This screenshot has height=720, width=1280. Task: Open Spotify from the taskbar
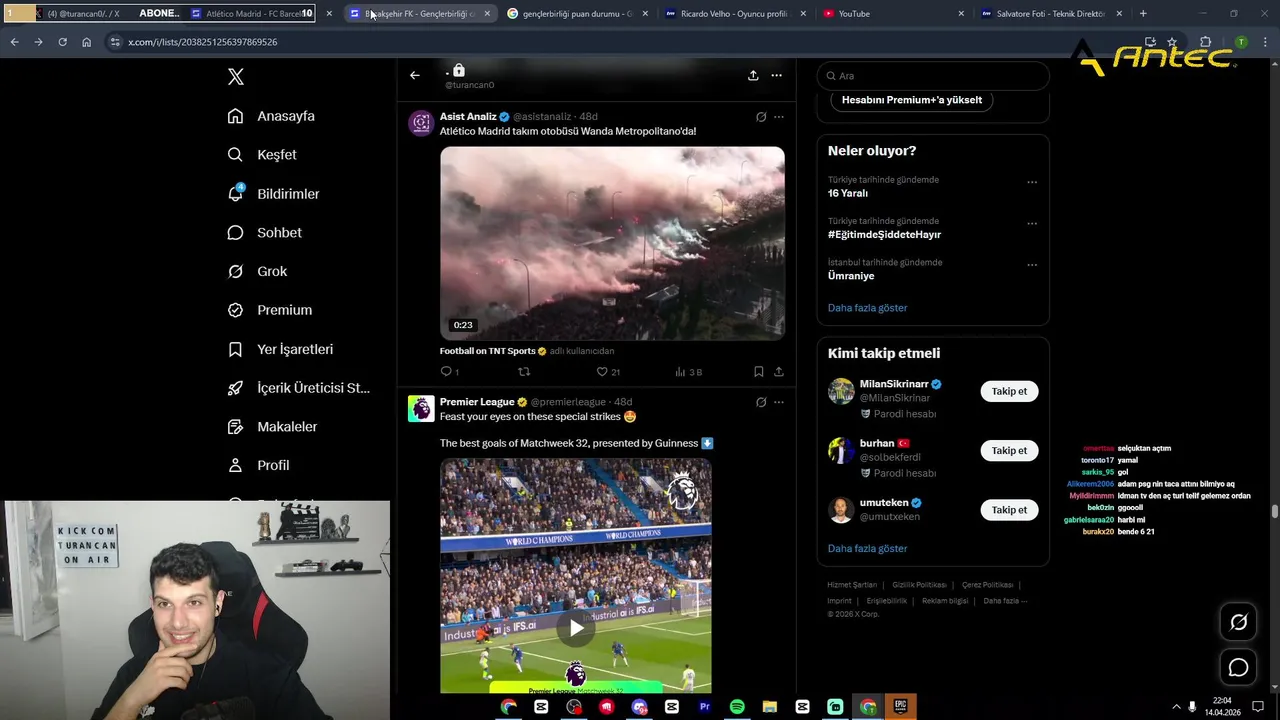coord(737,707)
